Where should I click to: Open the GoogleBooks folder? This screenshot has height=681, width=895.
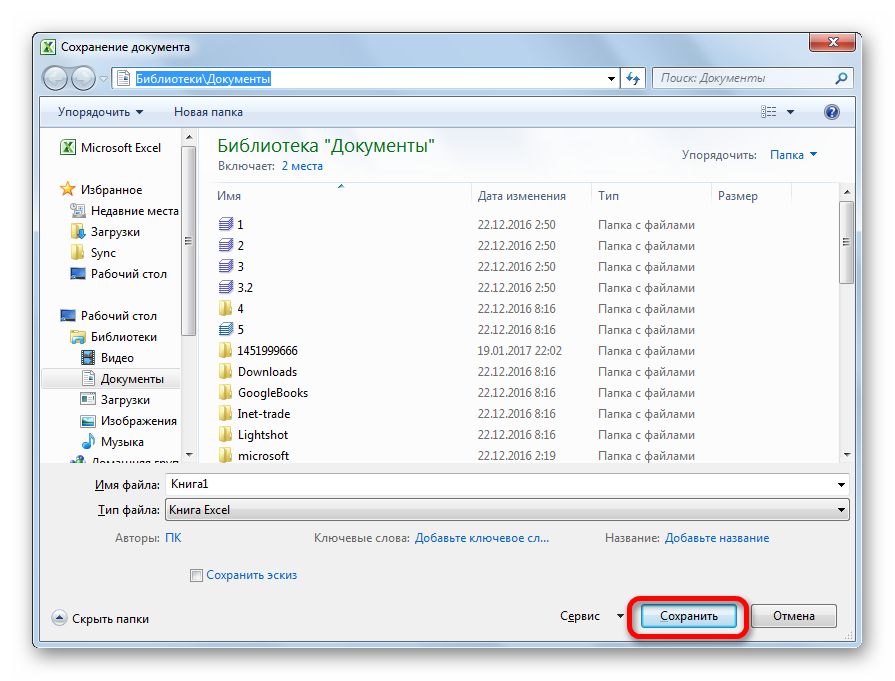click(x=272, y=393)
